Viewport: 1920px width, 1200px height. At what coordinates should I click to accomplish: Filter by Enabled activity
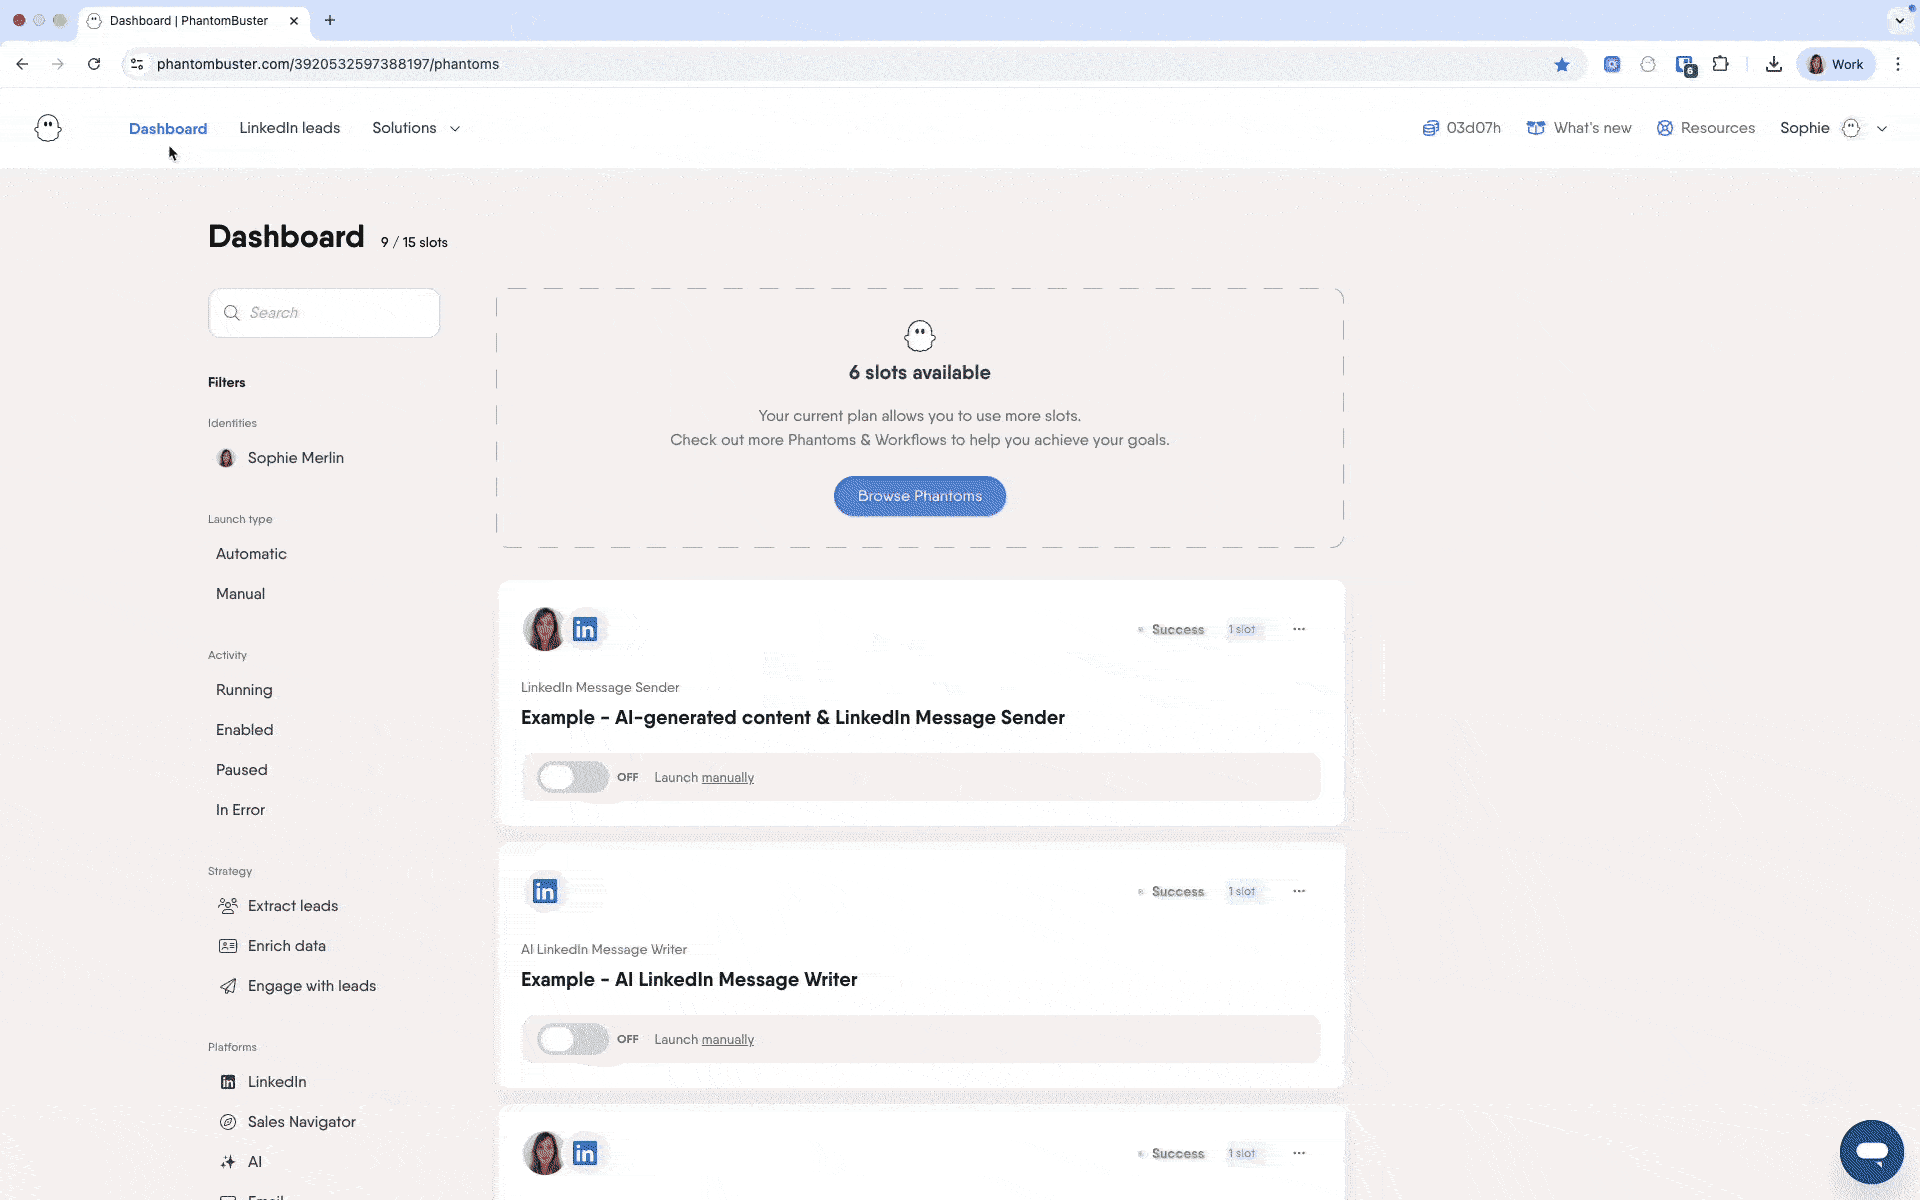coord(244,730)
